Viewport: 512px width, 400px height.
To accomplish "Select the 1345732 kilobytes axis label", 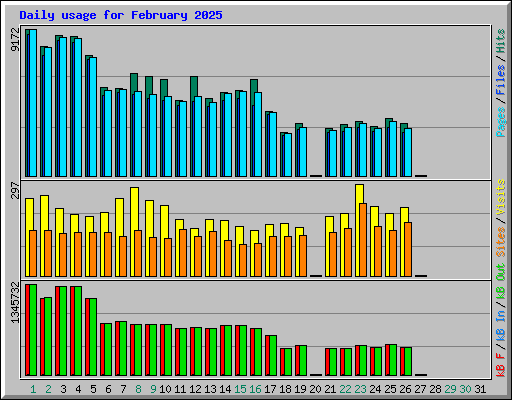I will click(x=15, y=303).
